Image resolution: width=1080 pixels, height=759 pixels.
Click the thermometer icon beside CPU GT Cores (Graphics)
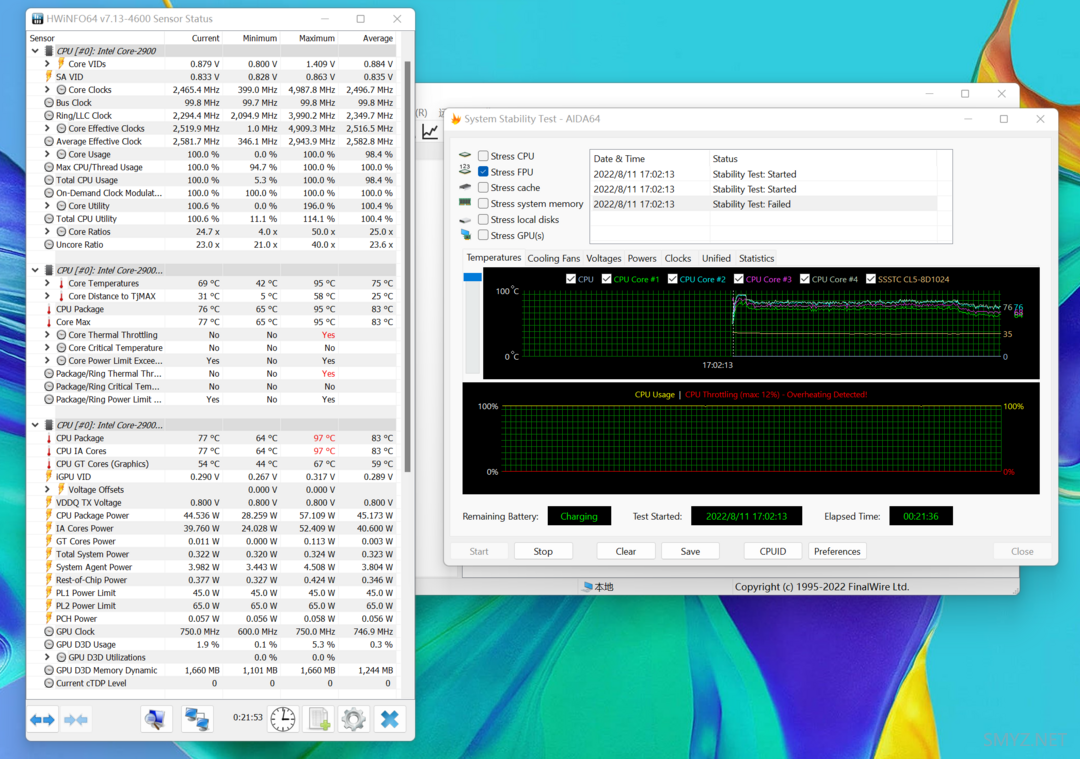point(49,464)
